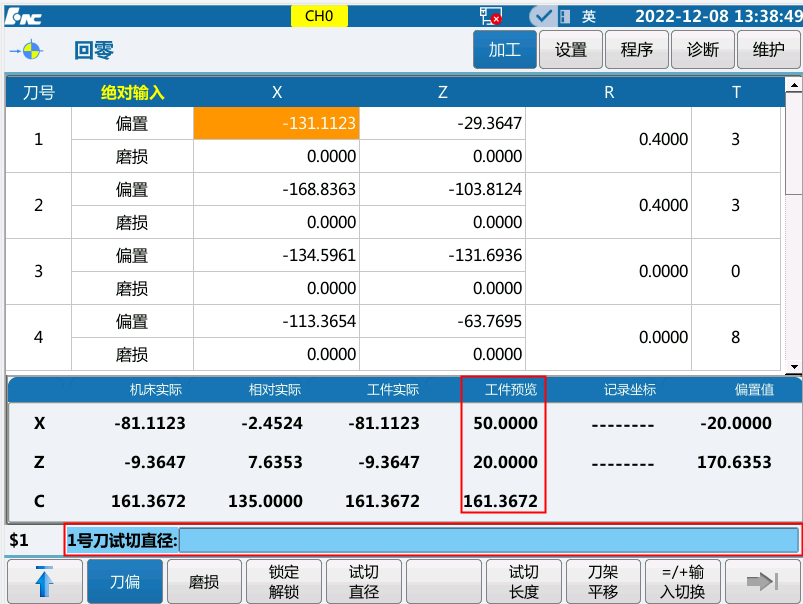This screenshot has width=803, height=604.
Task: Click the 记录坐标 recorded coordinate column header
Action: coord(630,390)
